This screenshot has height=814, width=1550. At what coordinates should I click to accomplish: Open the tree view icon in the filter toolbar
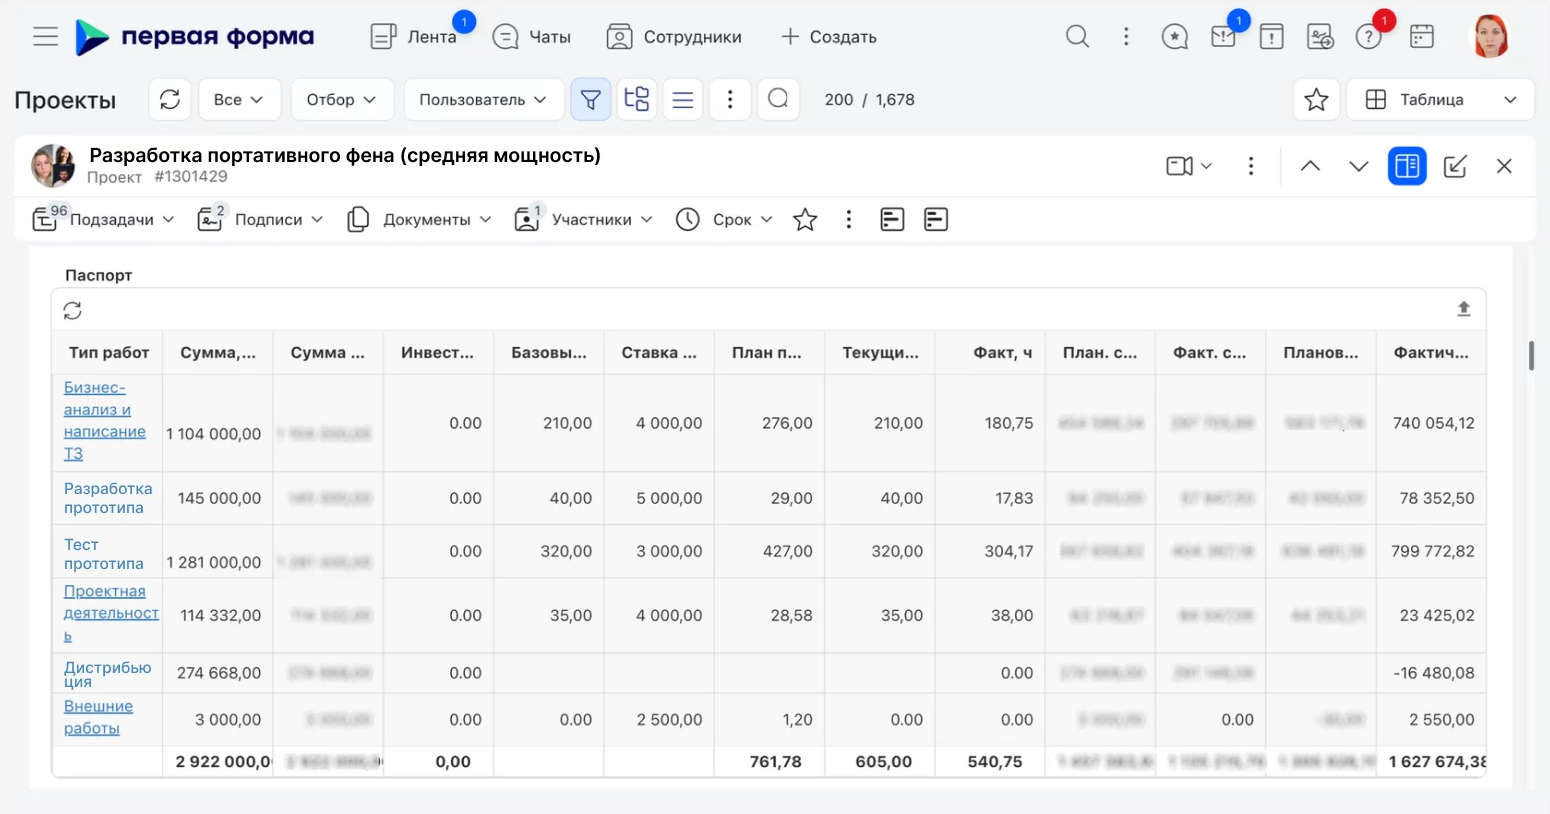point(637,99)
